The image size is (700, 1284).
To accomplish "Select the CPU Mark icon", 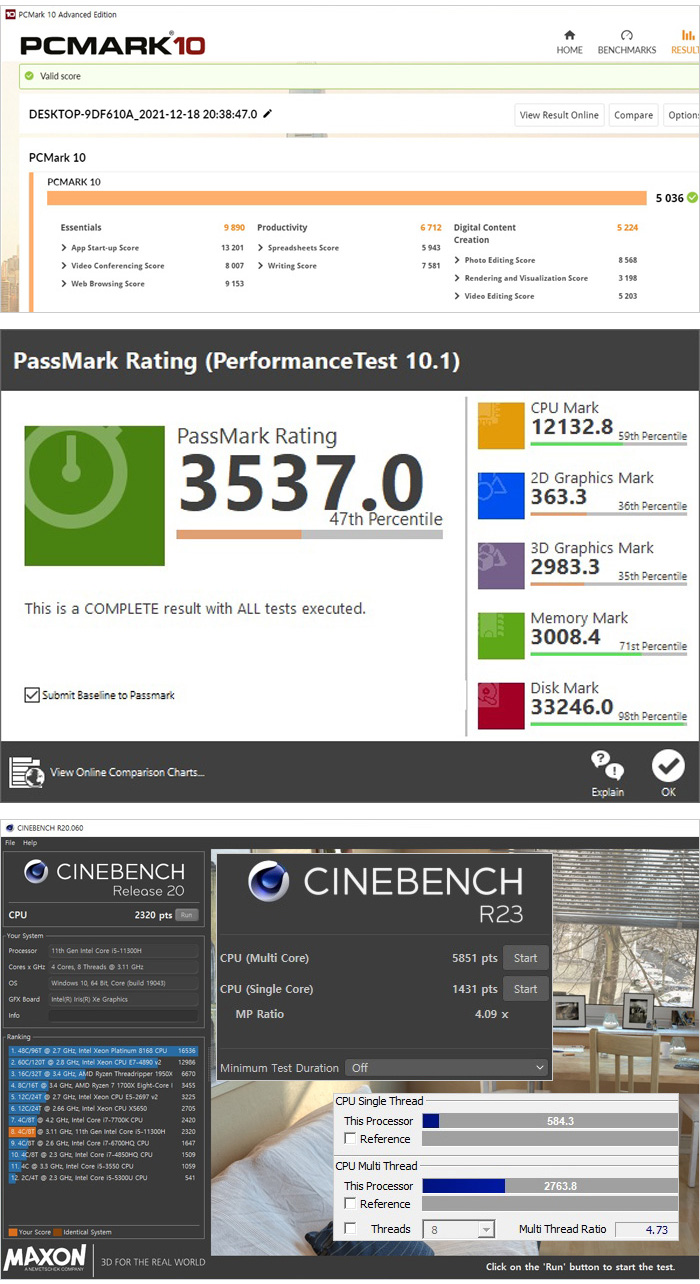I will click(501, 425).
